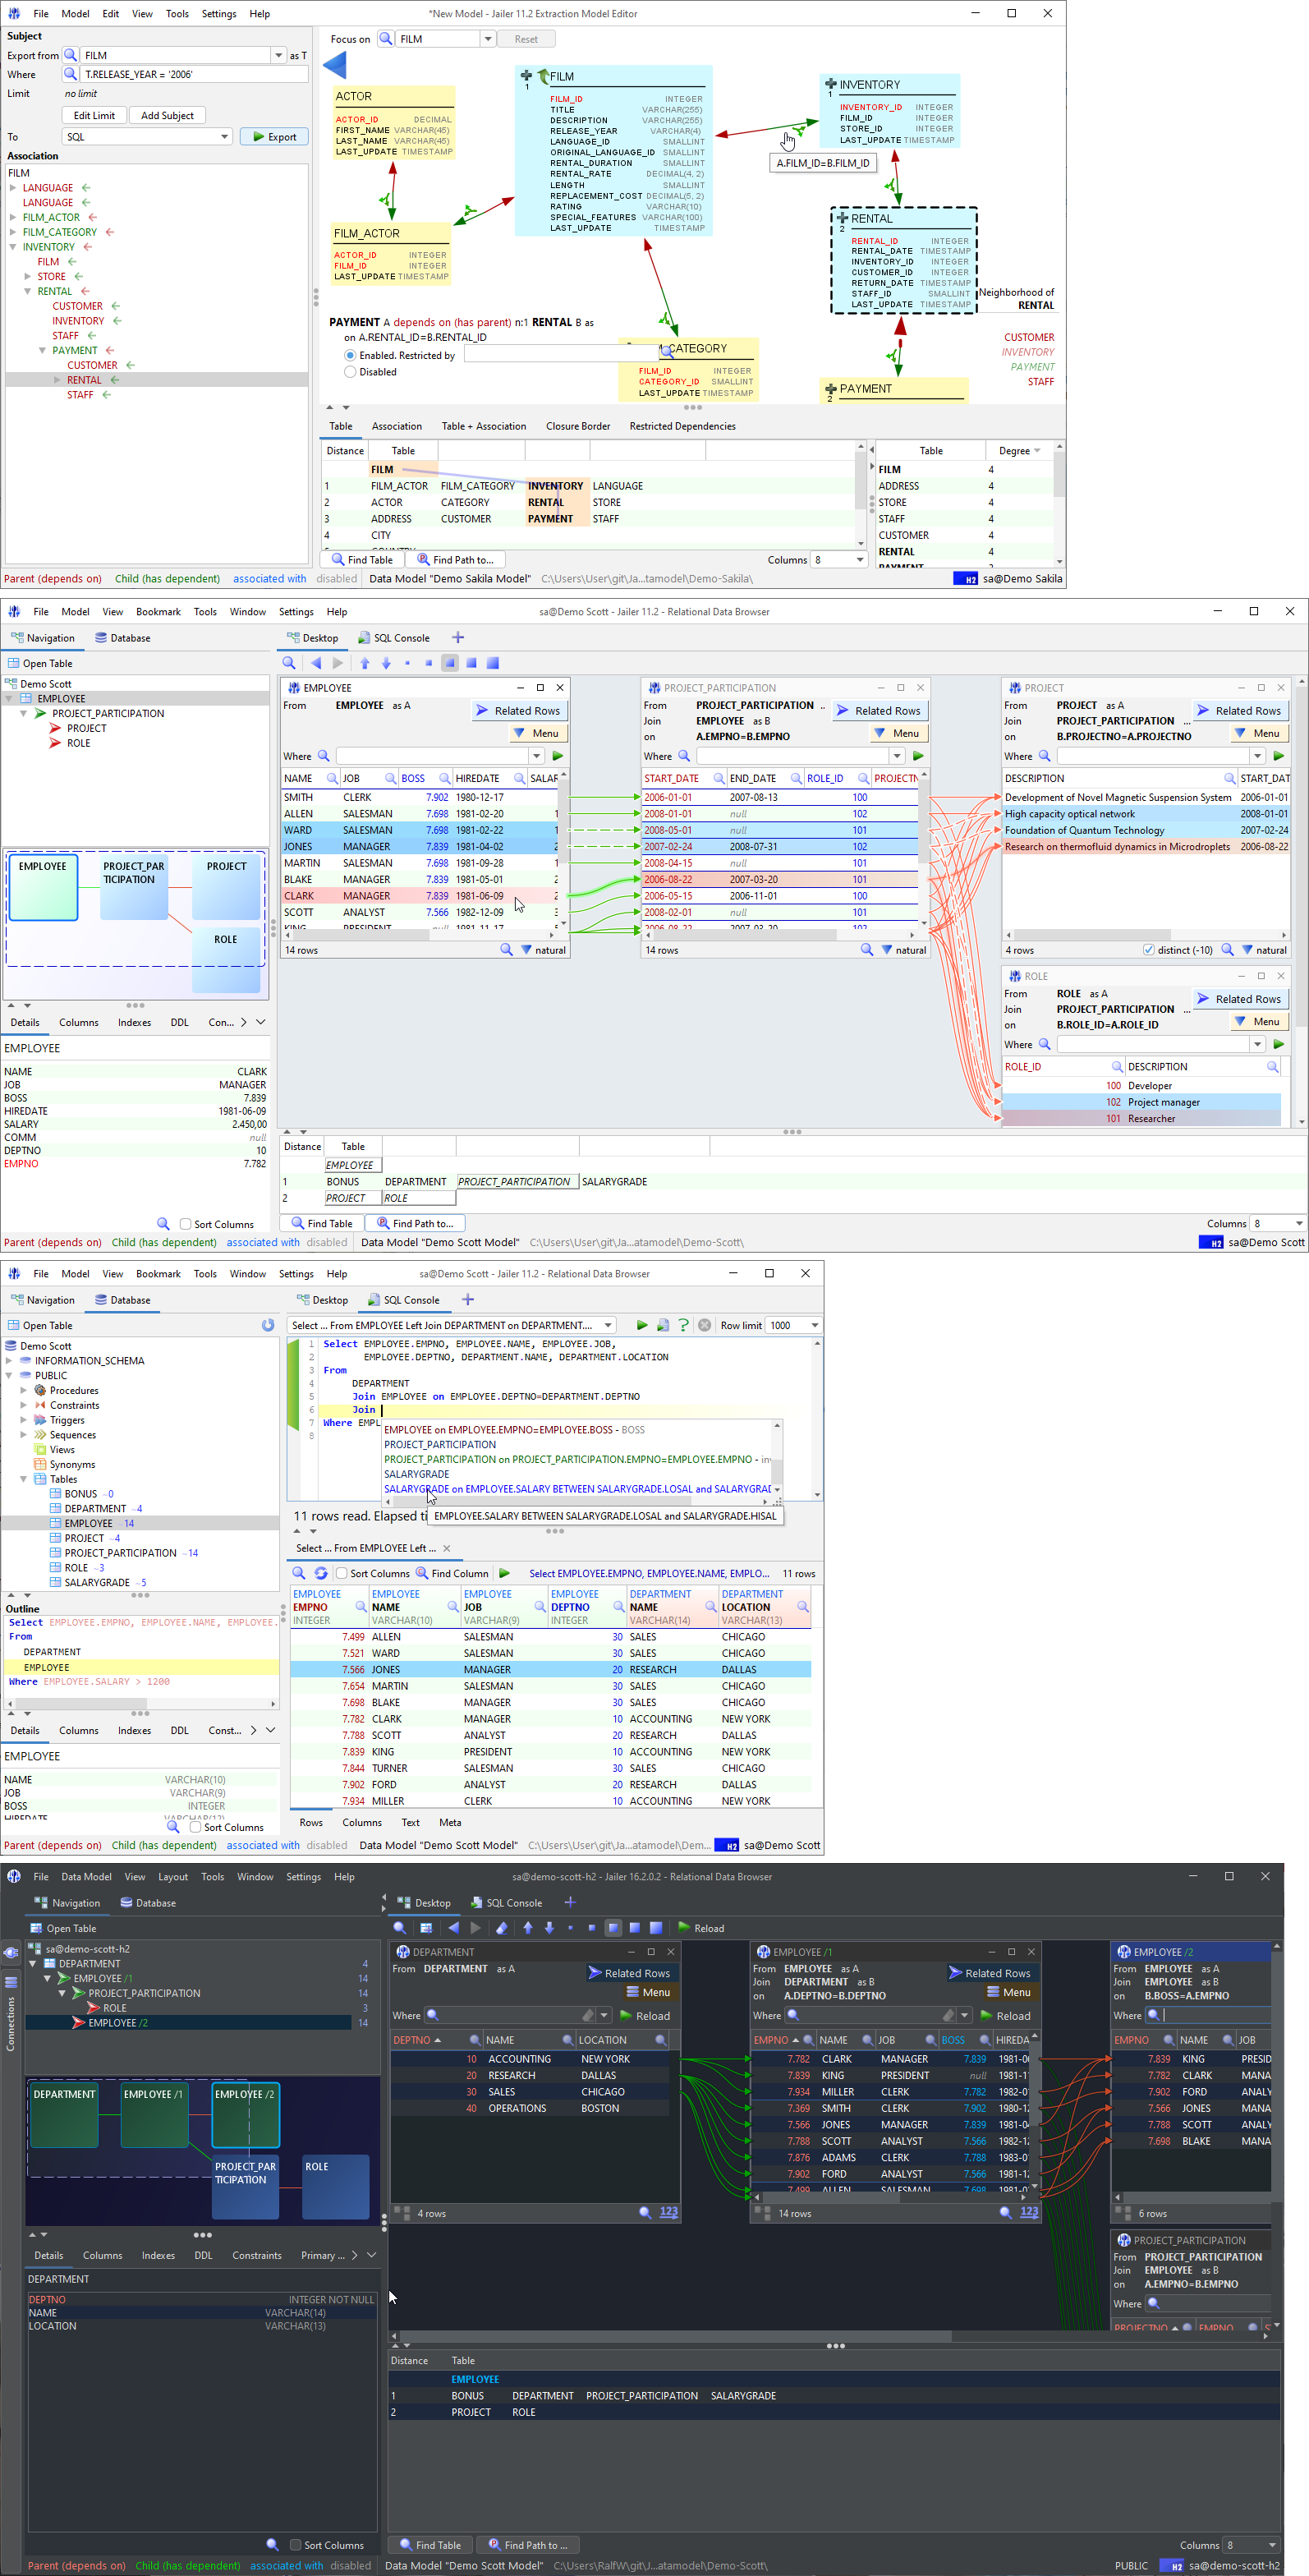The image size is (1309, 2576).
Task: Open Tools menu in Extraction Model Editor
Action: pyautogui.click(x=177, y=14)
